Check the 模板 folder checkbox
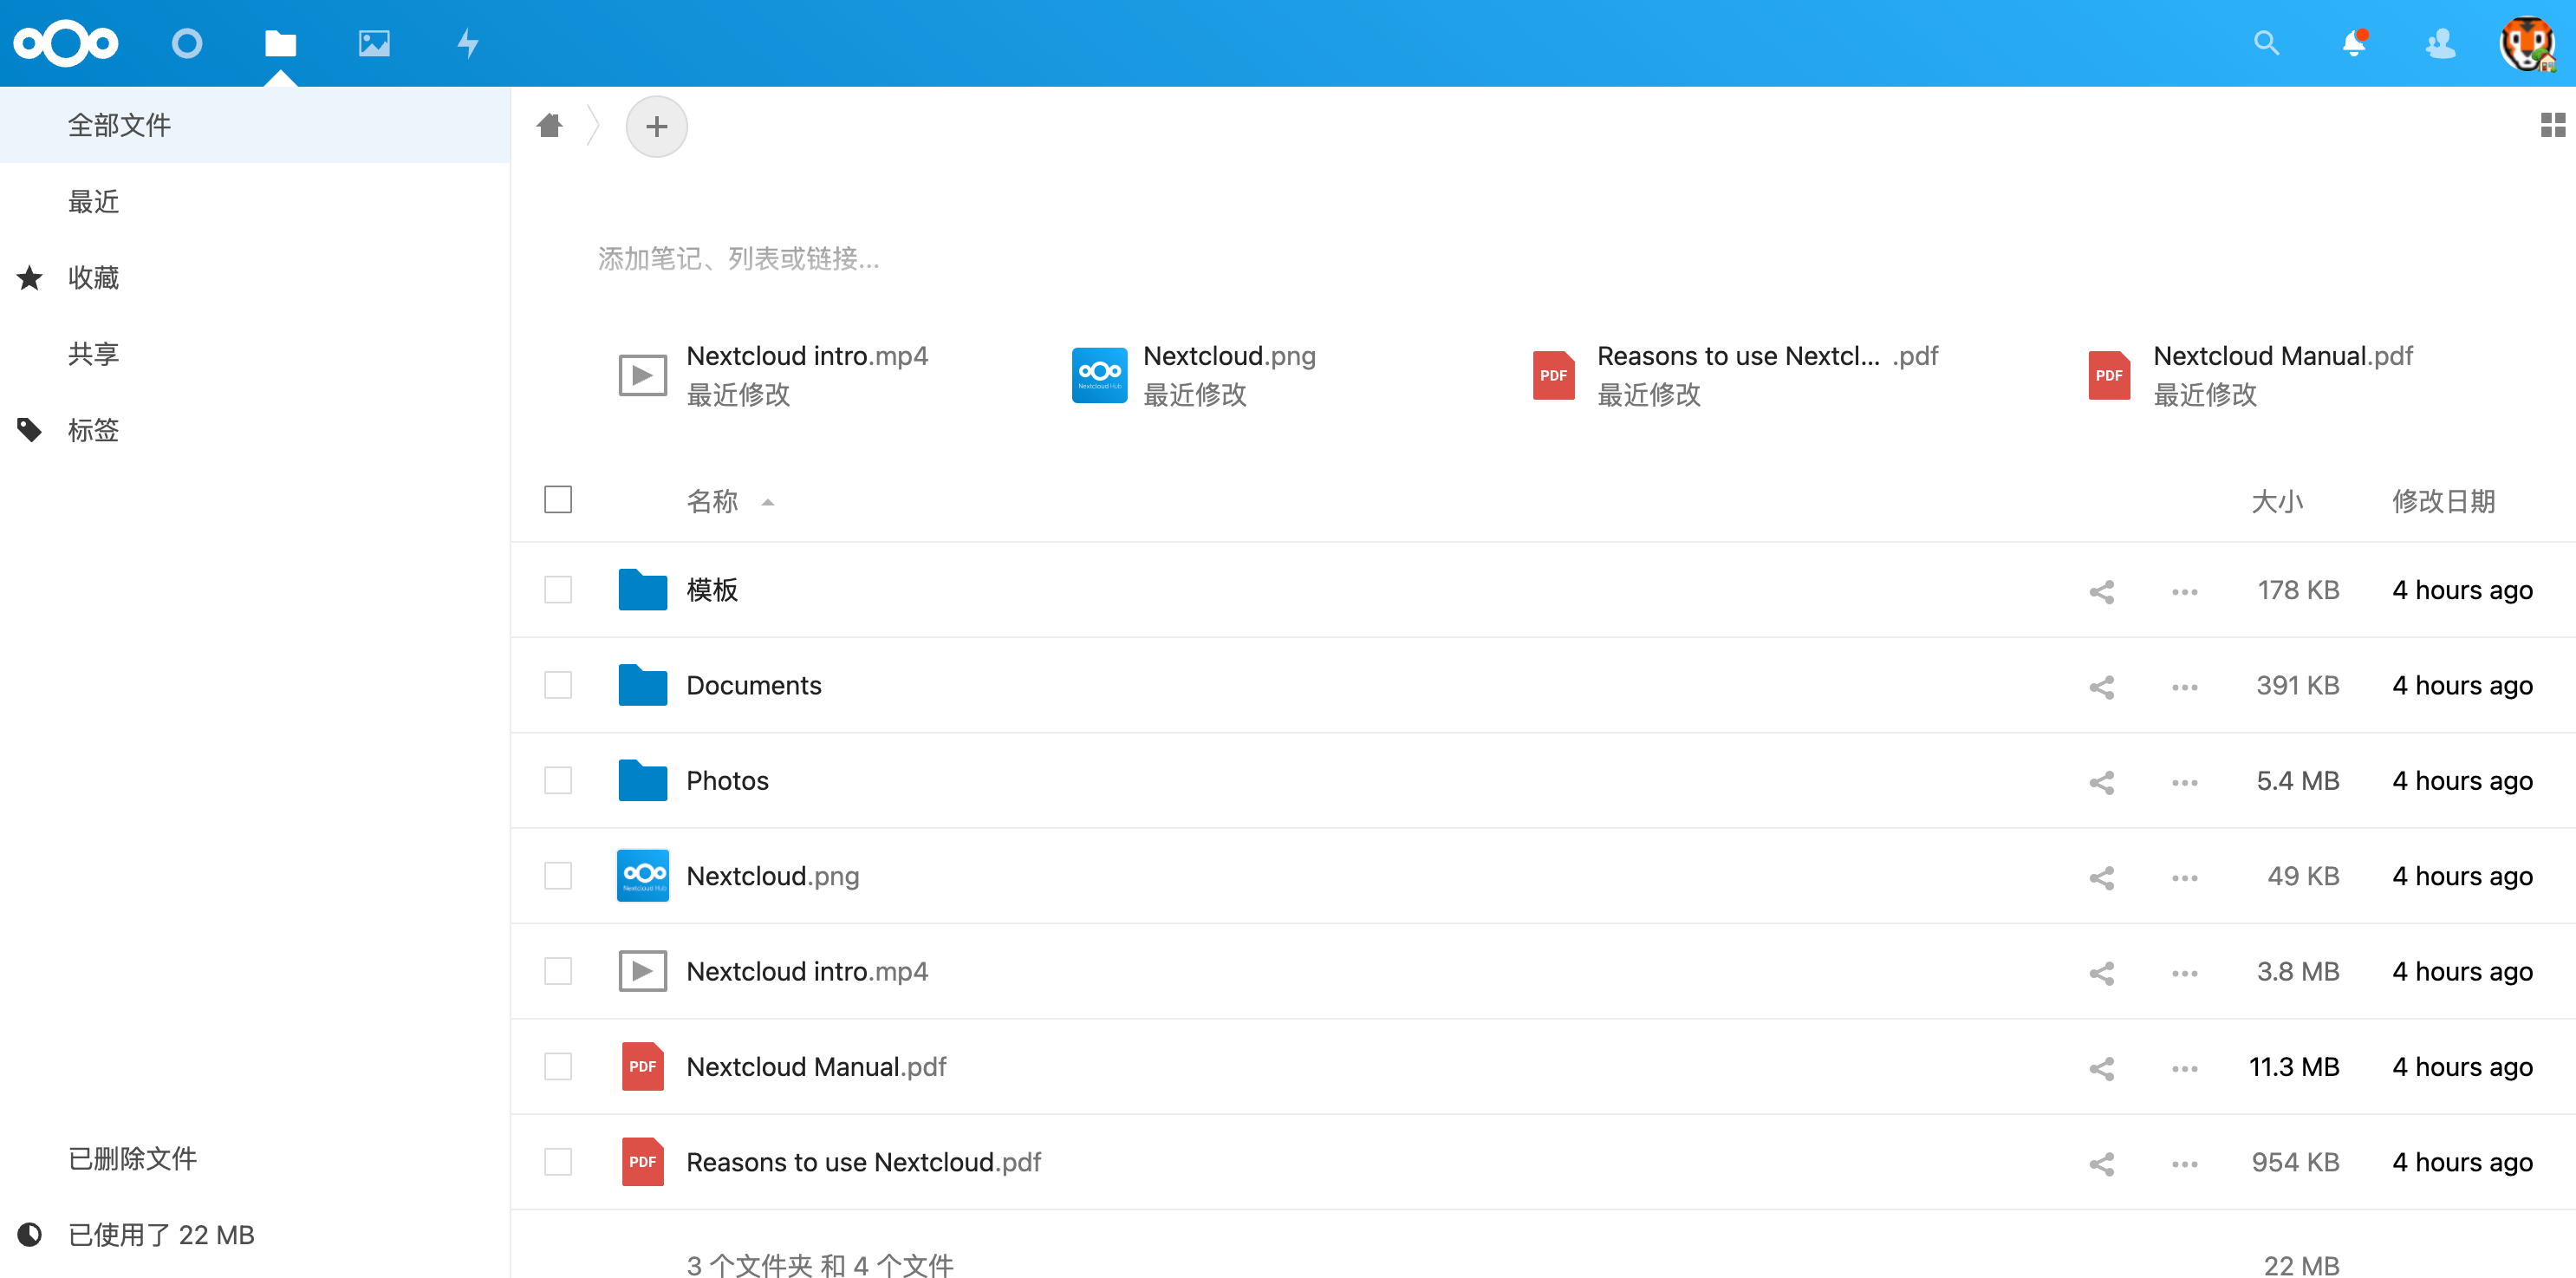Viewport: 2576px width, 1278px height. [558, 589]
